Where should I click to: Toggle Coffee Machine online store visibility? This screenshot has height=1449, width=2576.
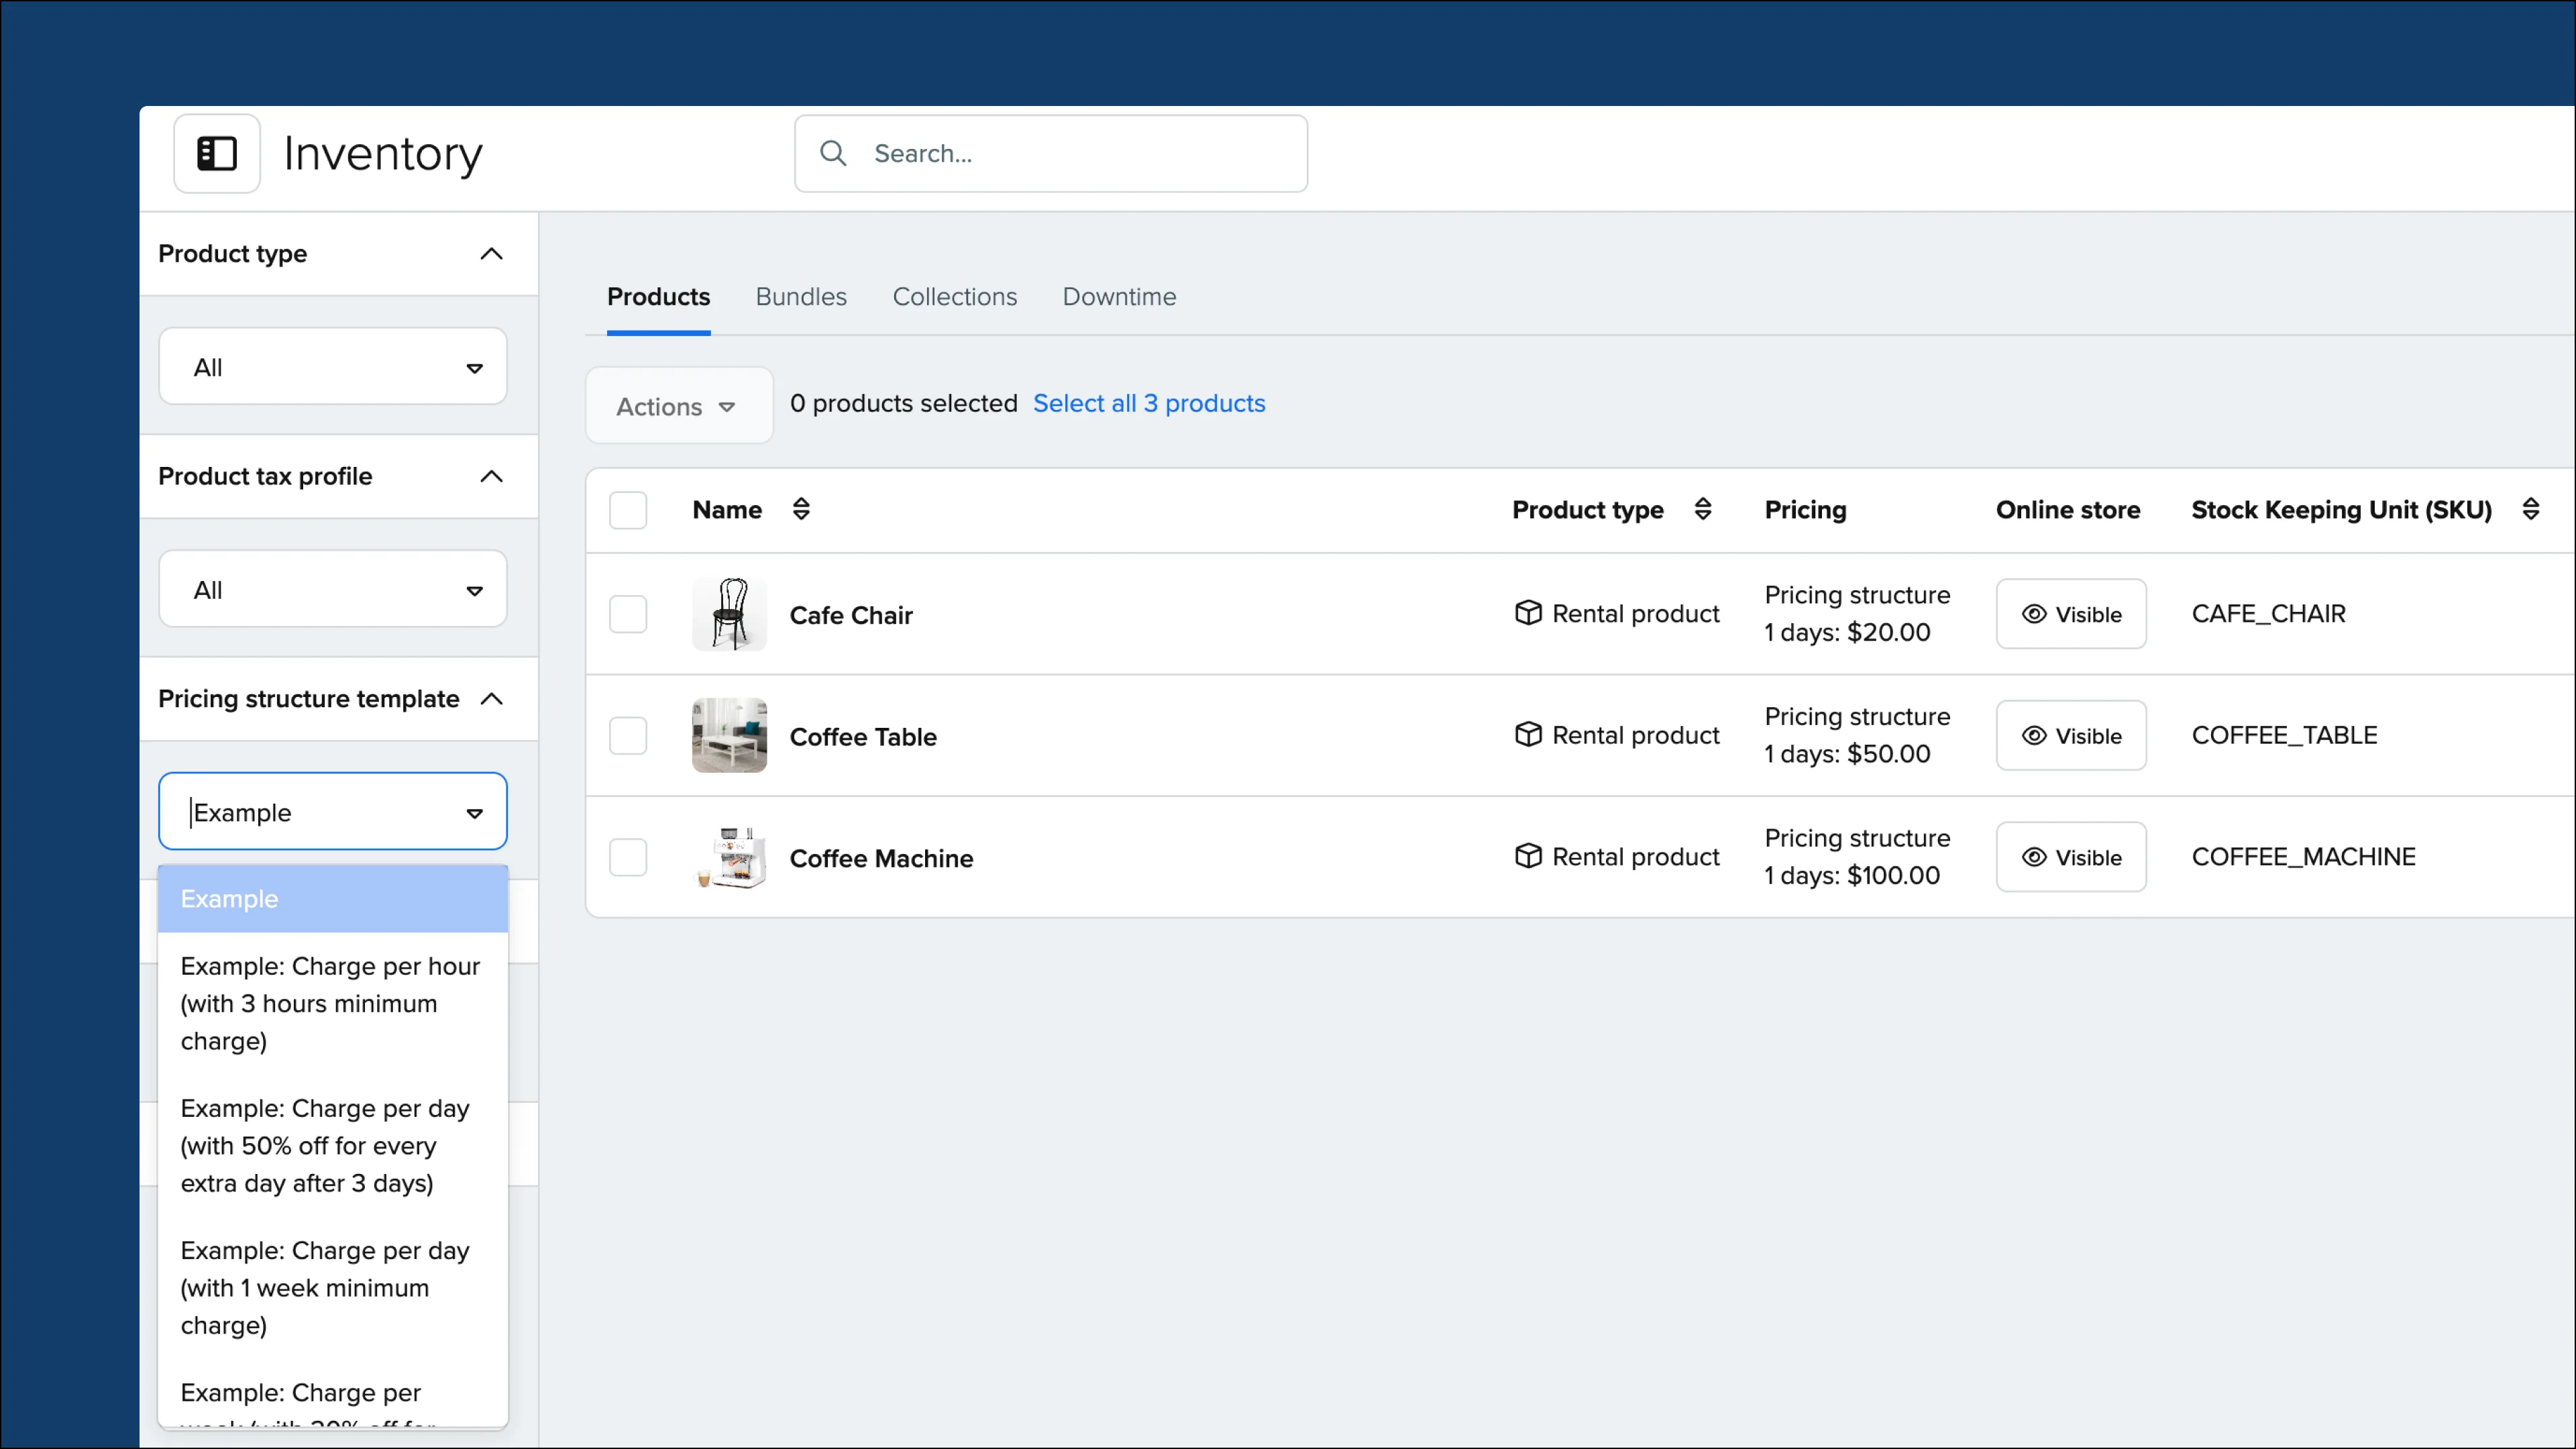click(x=2071, y=857)
